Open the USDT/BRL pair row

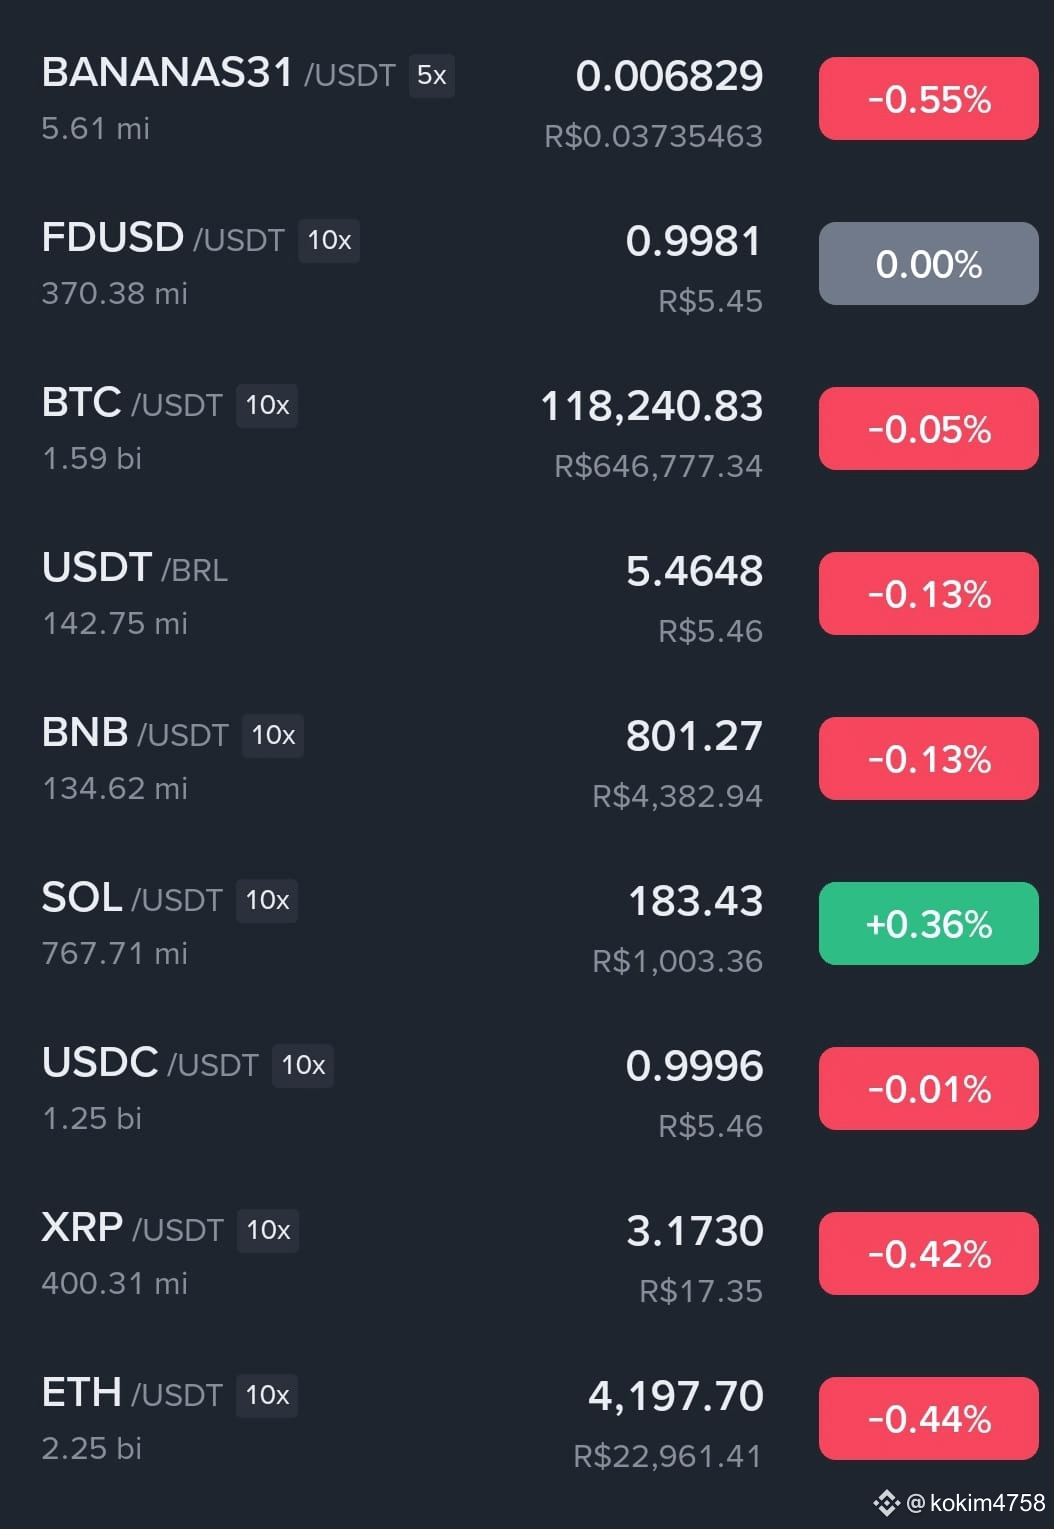527,595
